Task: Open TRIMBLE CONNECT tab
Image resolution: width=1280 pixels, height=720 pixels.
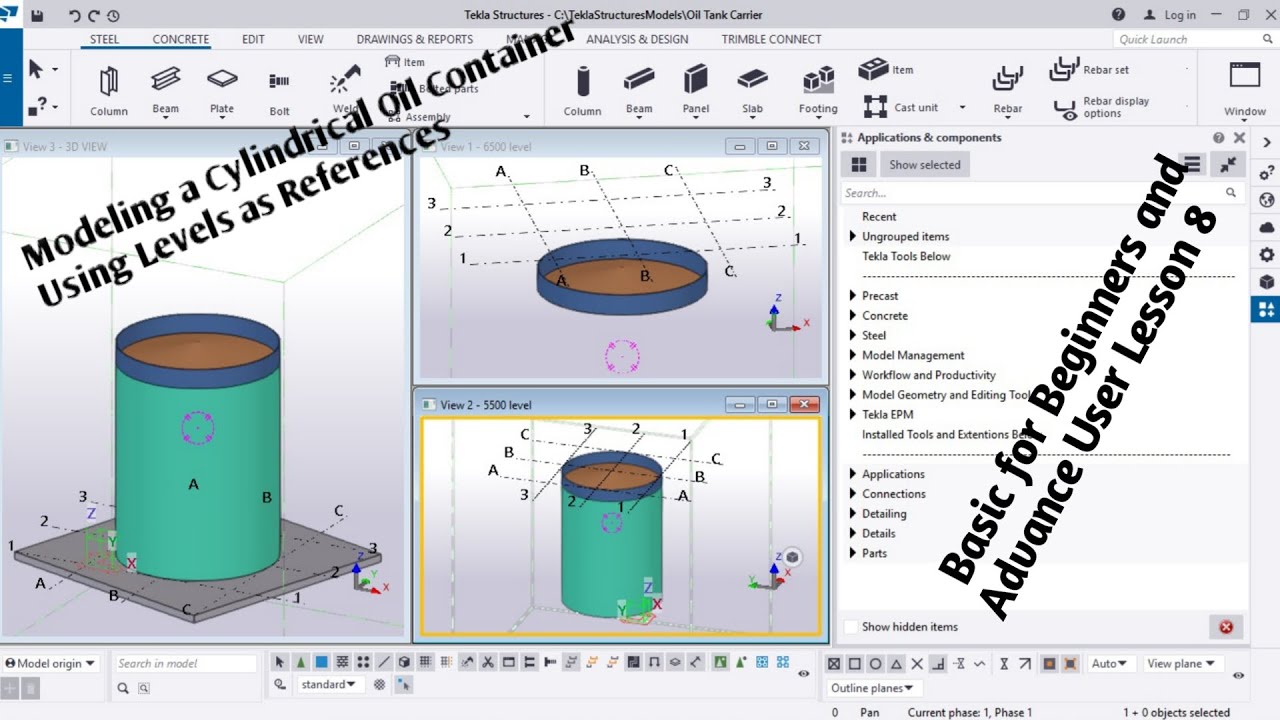Action: coord(771,39)
